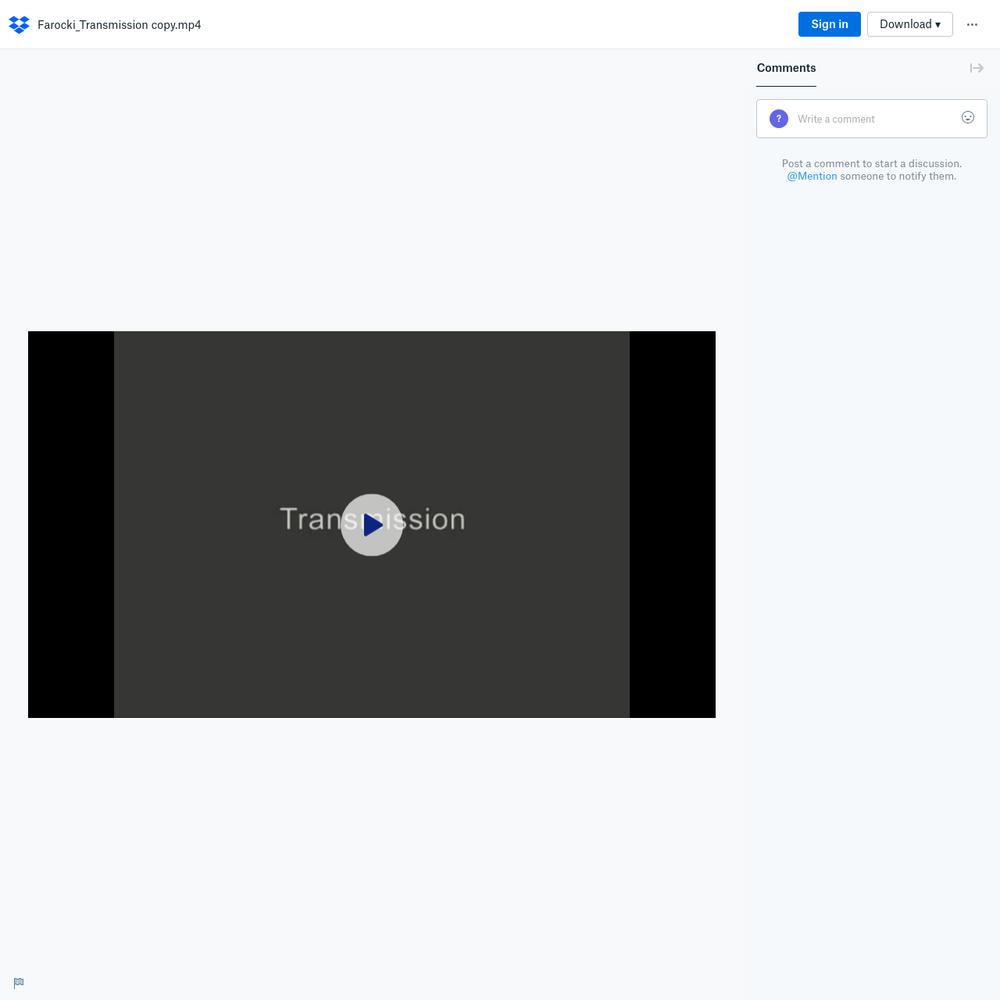Viewport: 1000px width, 1000px height.
Task: Collapse the comments sidebar arrow icon
Action: [x=976, y=68]
